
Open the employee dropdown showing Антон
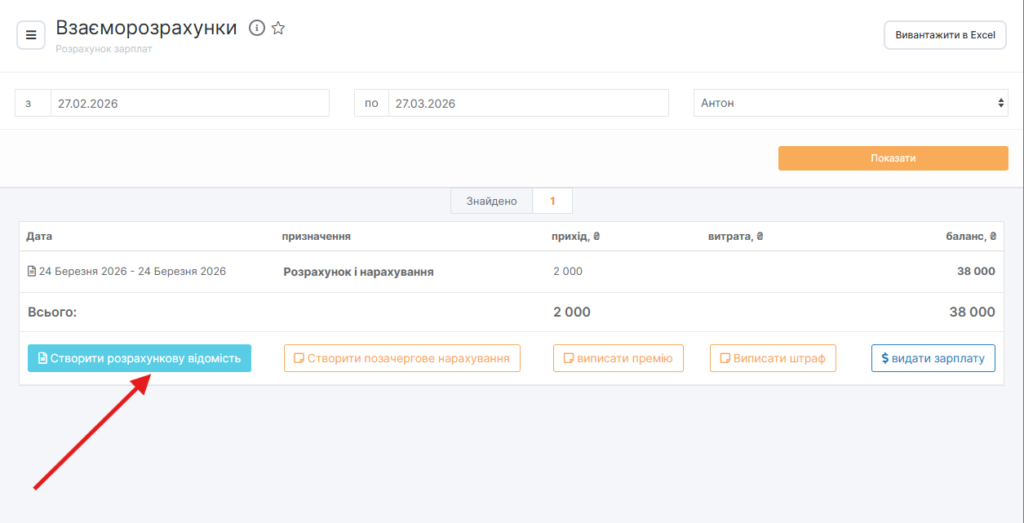point(851,103)
